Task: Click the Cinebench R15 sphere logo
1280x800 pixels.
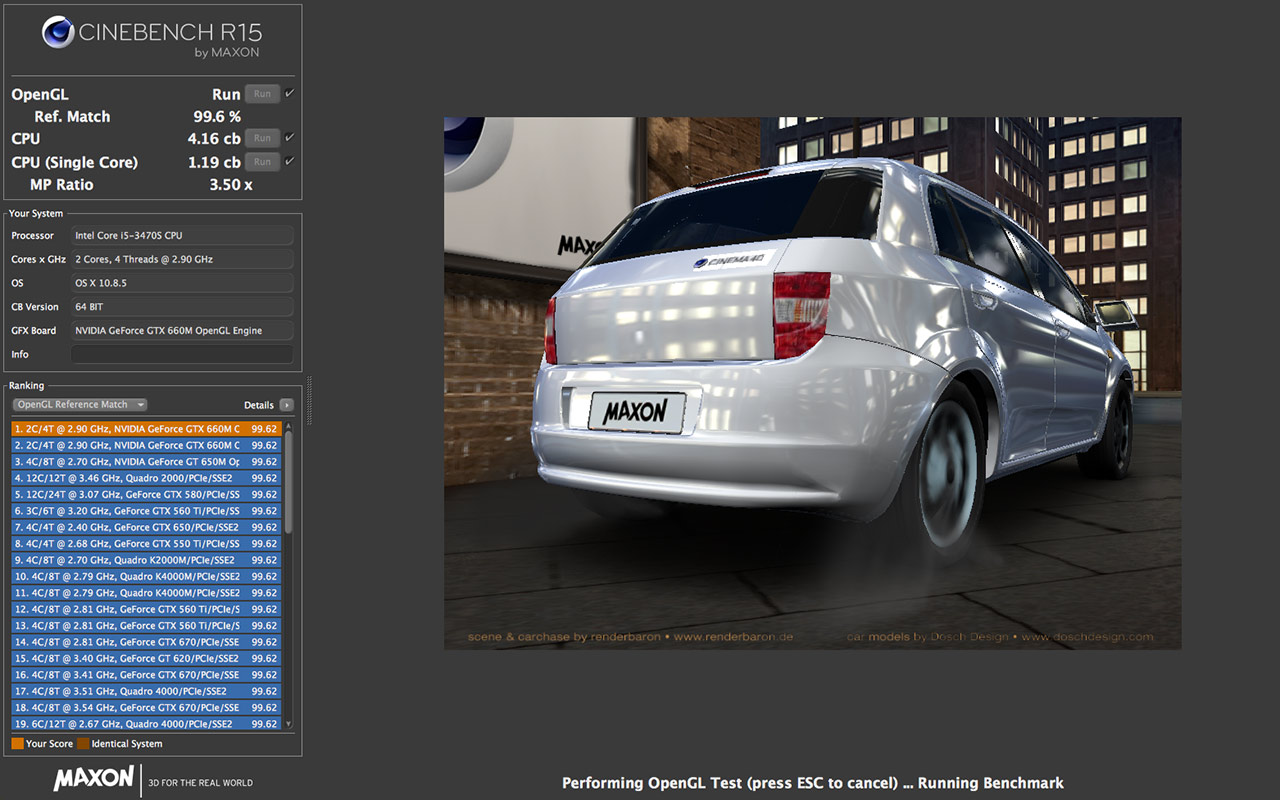Action: coord(59,32)
